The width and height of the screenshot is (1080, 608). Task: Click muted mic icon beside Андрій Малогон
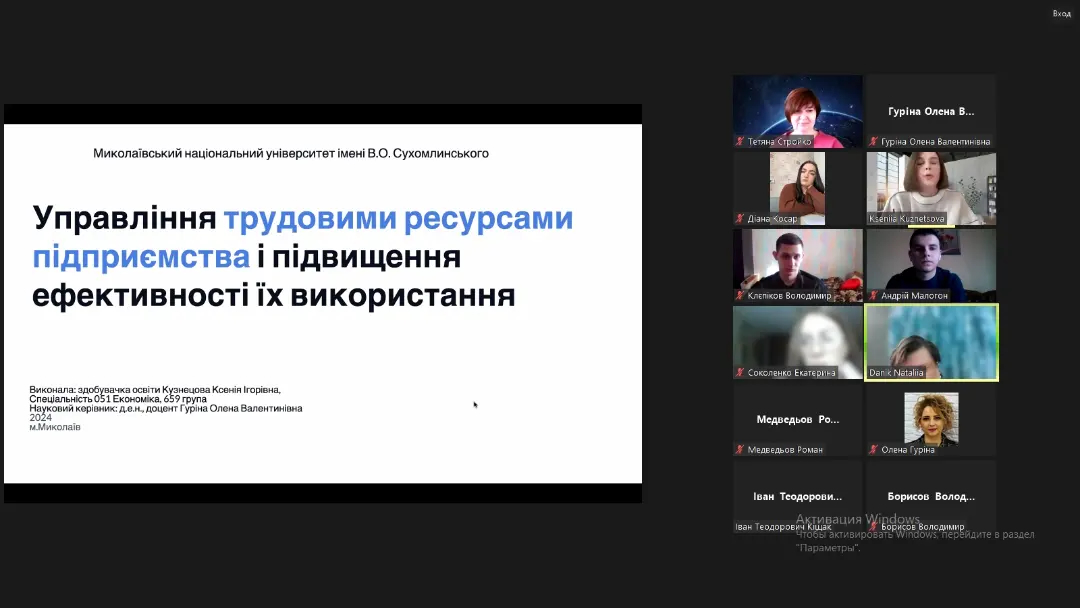click(874, 296)
